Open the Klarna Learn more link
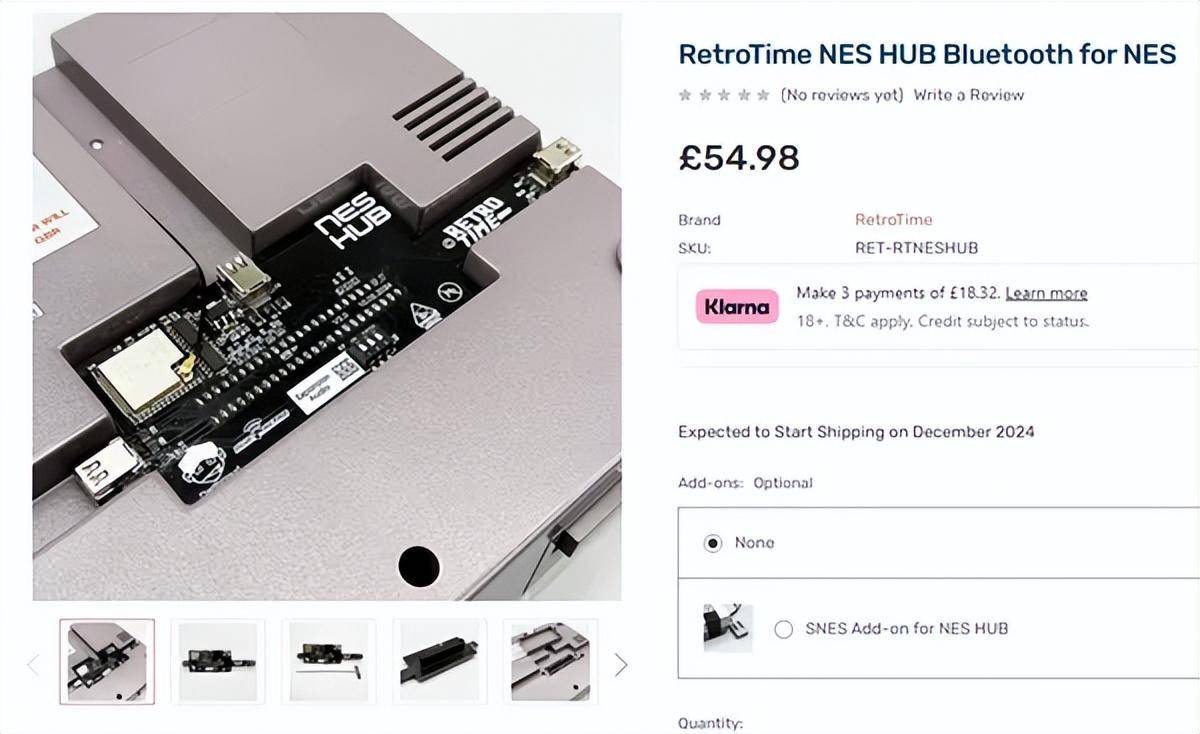The width and height of the screenshot is (1200, 734). [x=1046, y=293]
